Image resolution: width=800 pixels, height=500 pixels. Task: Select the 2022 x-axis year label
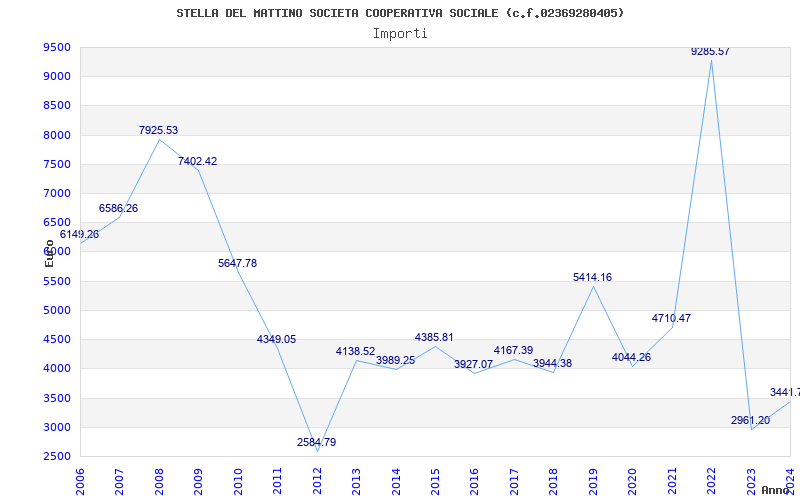coord(711,482)
